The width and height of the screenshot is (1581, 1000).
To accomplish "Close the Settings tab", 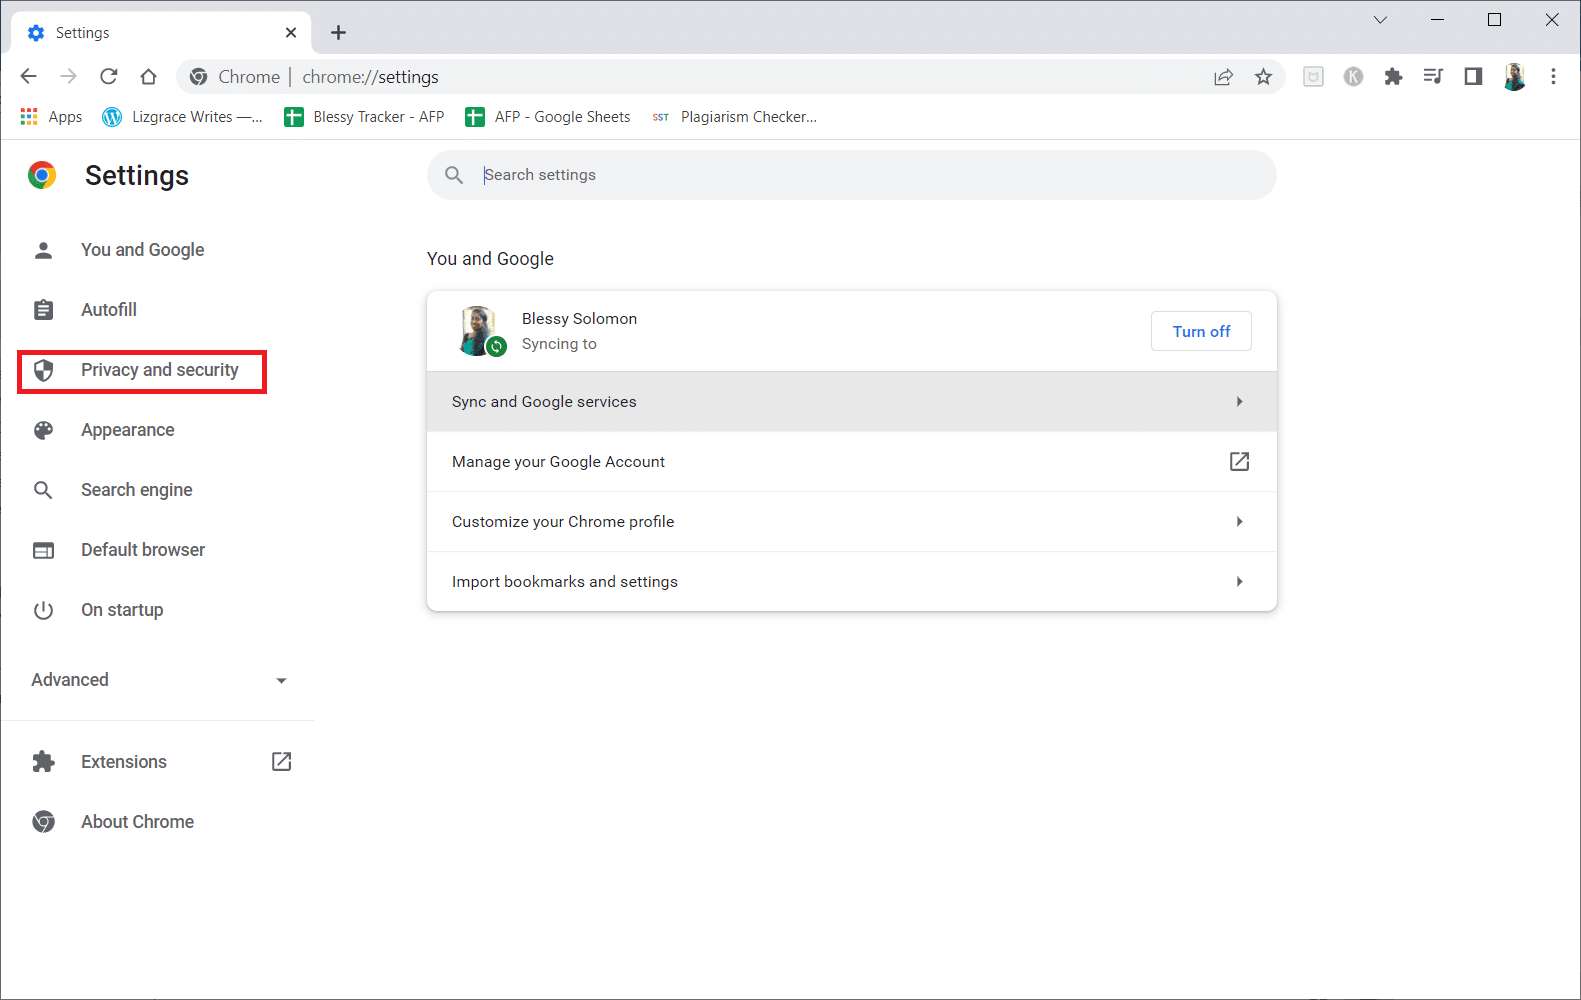I will (x=291, y=33).
